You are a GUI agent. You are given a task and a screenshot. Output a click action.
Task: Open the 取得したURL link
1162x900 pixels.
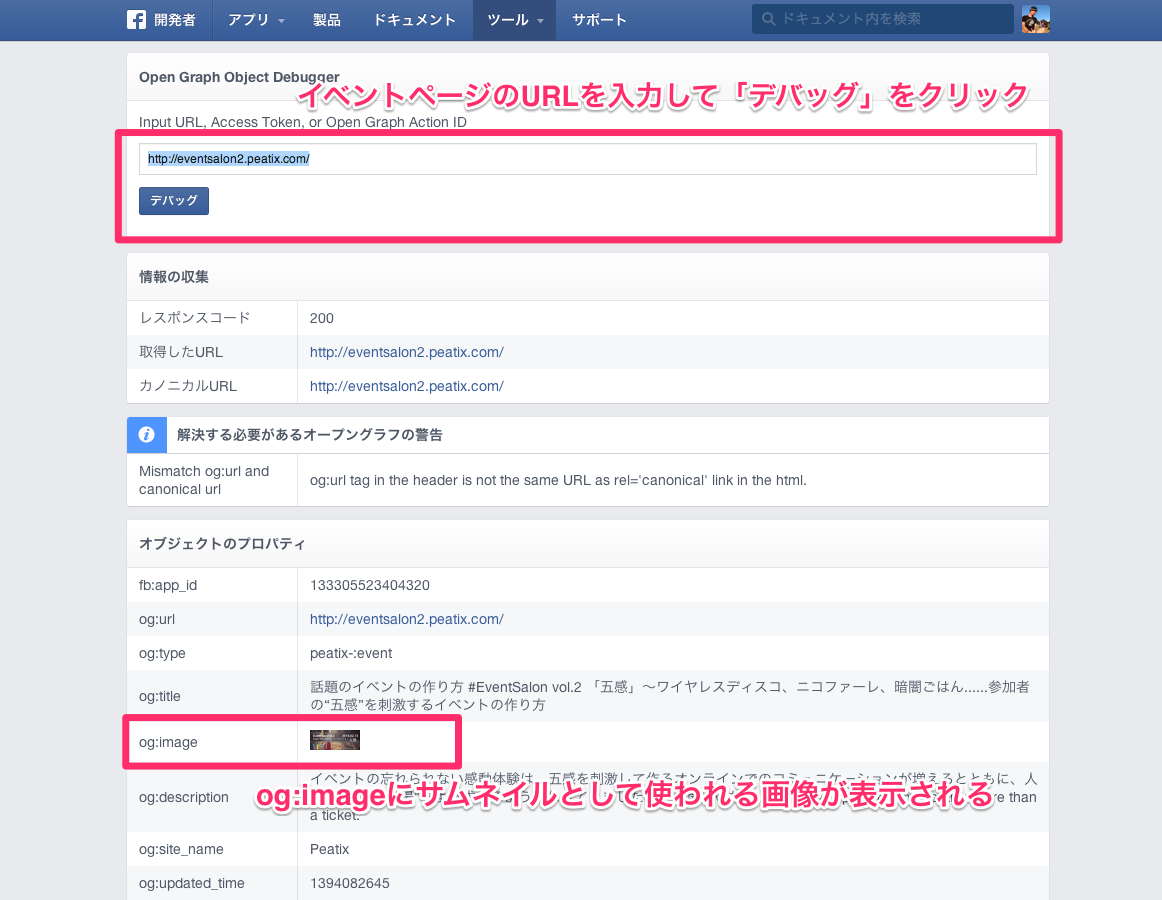point(406,352)
